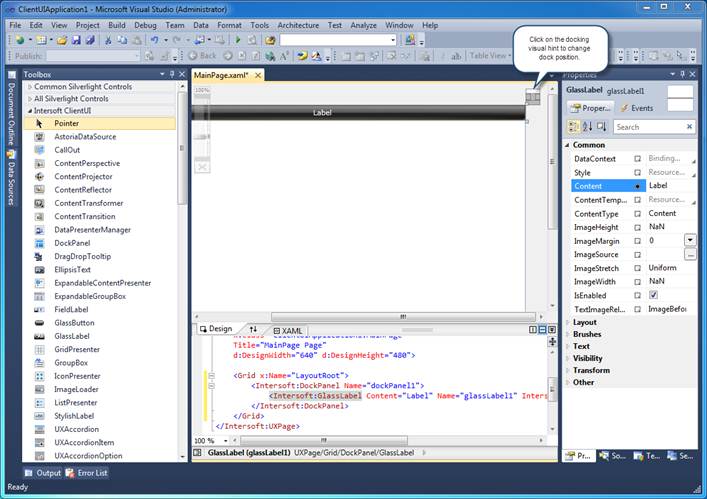Click the Copy icon in the toolbar
Screen dimensions: 707x499
pos(122,40)
